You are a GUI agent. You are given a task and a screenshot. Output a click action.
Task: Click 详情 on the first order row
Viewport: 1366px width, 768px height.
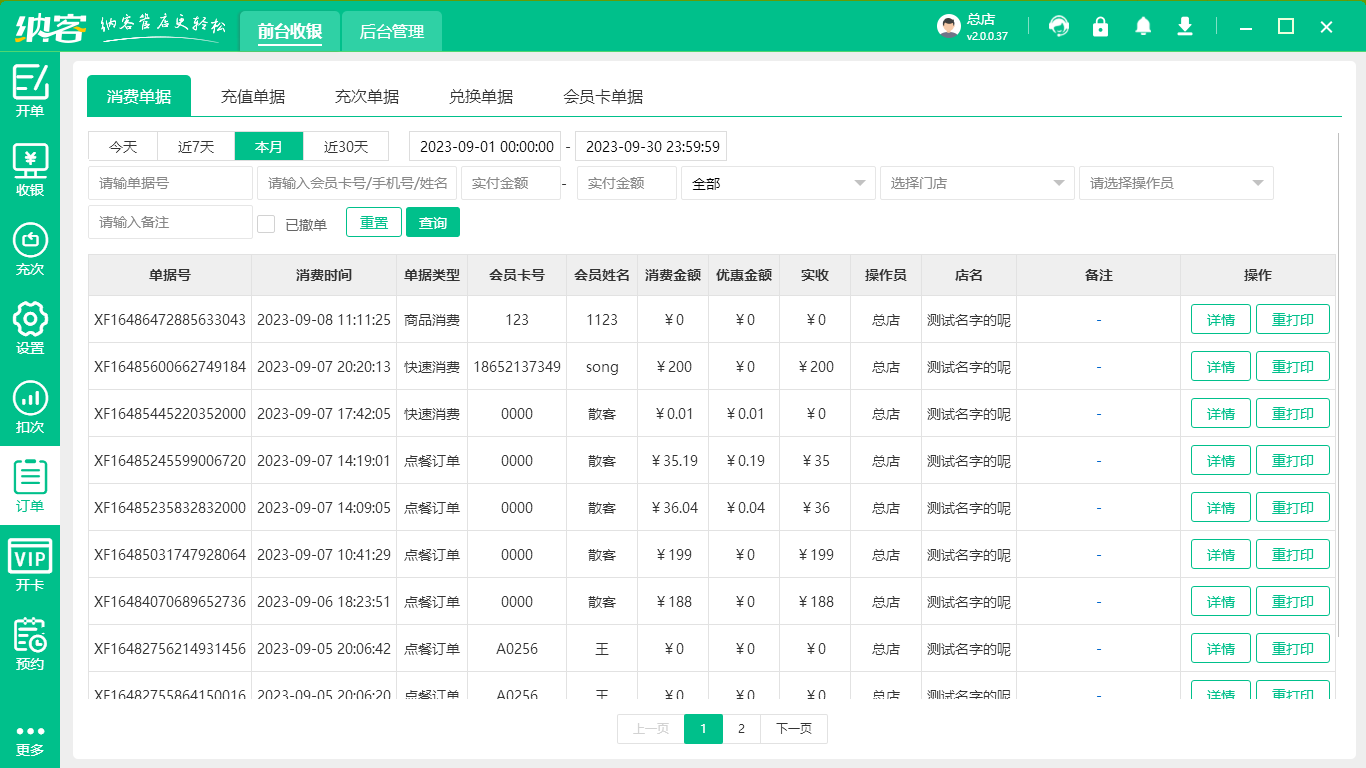tap(1220, 319)
